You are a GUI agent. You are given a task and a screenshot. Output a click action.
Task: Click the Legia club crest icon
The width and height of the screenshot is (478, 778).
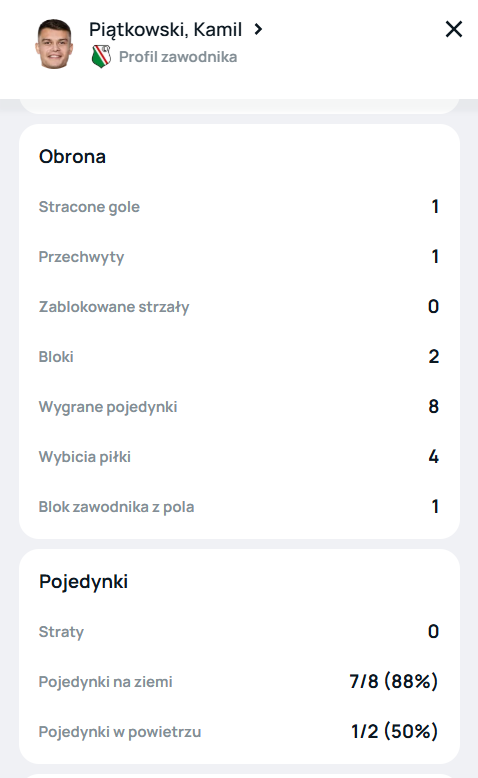[x=101, y=57]
